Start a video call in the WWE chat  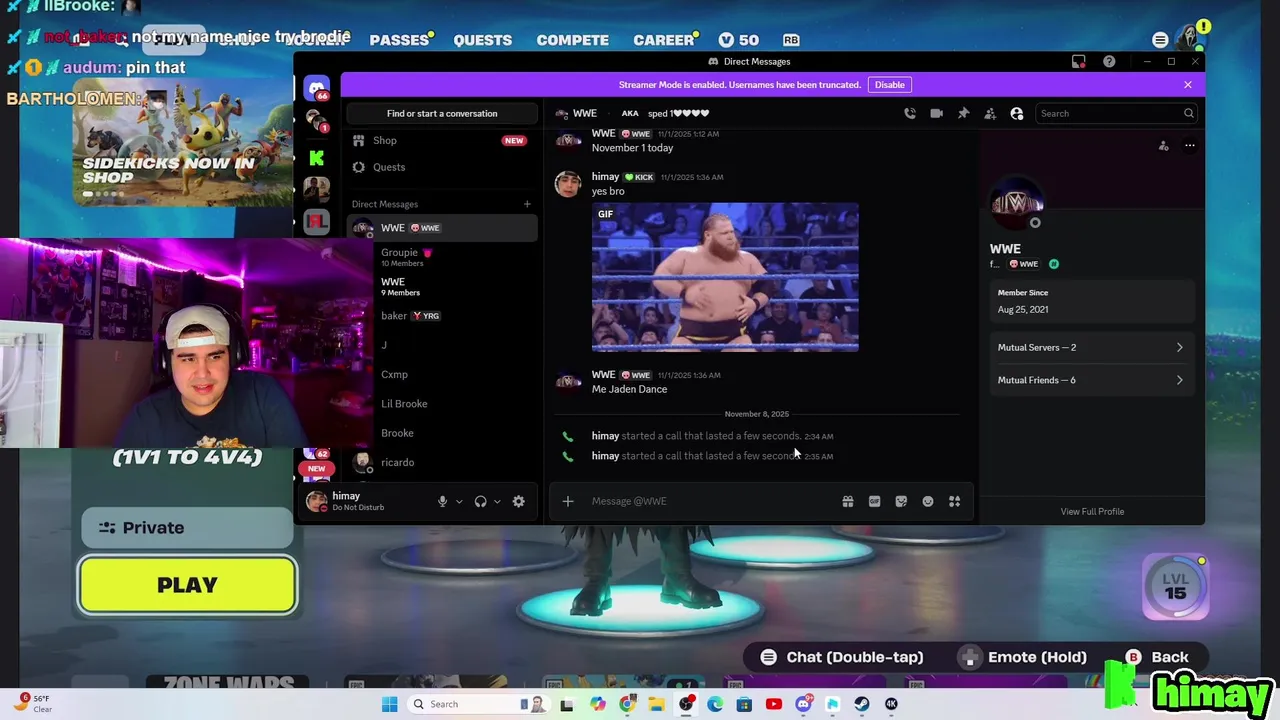936,113
